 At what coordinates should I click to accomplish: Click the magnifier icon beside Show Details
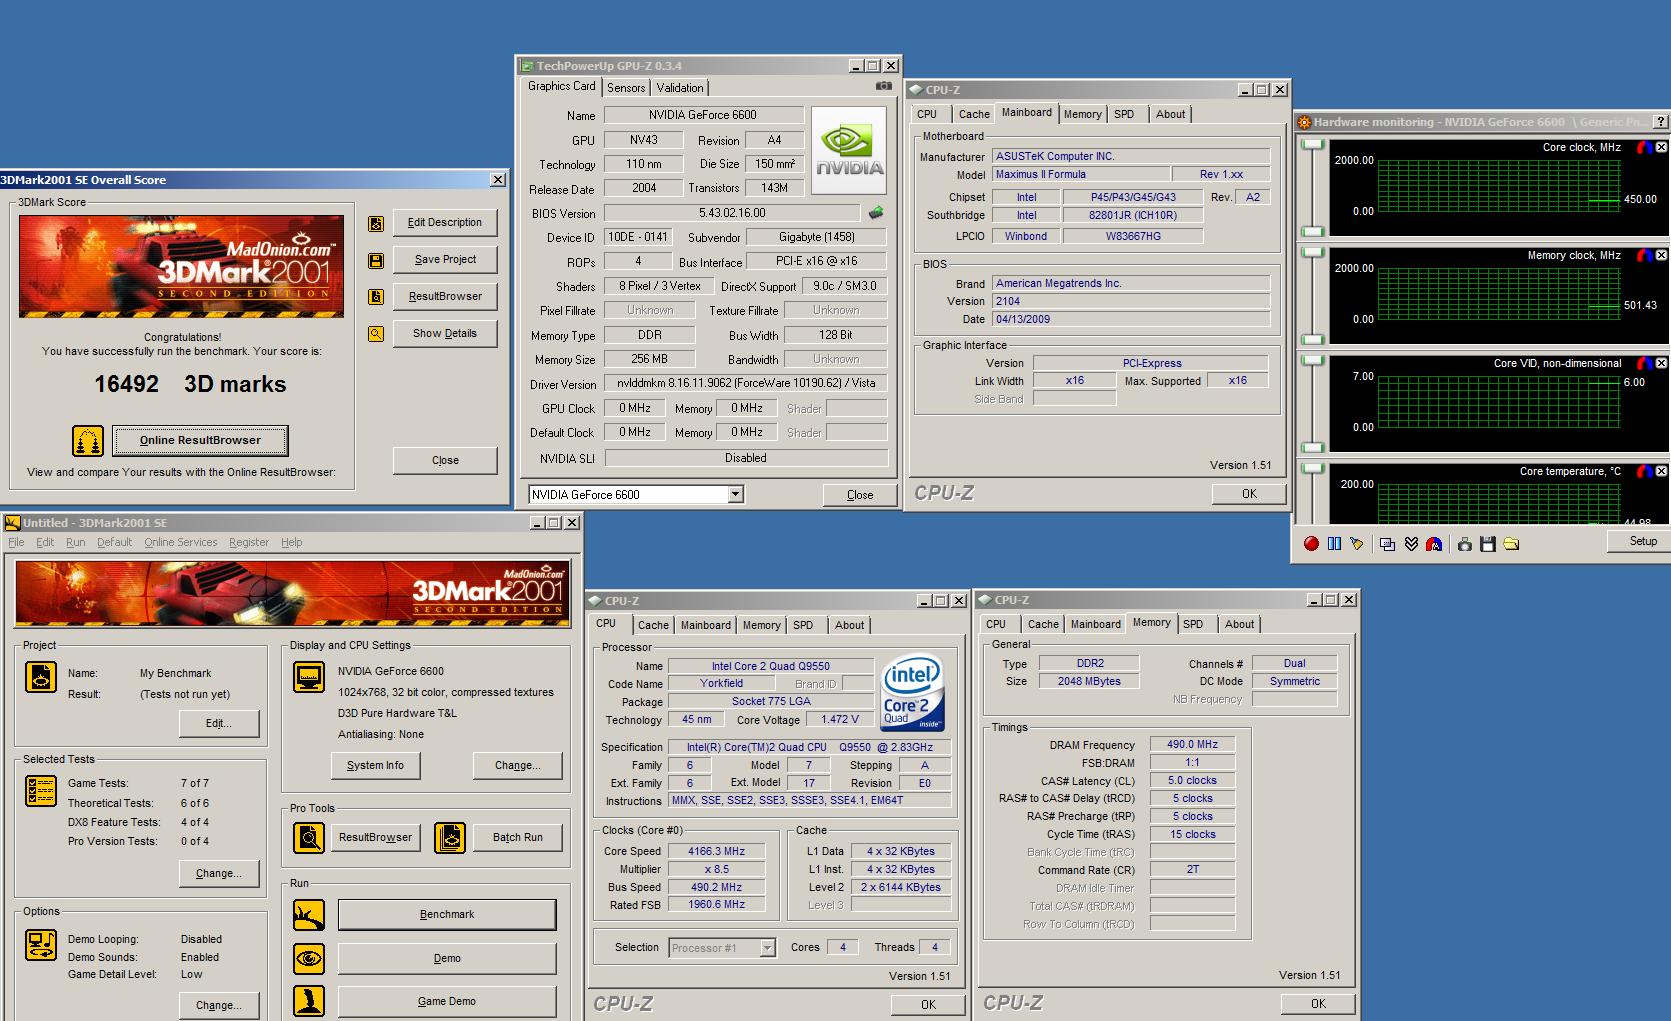coord(376,334)
